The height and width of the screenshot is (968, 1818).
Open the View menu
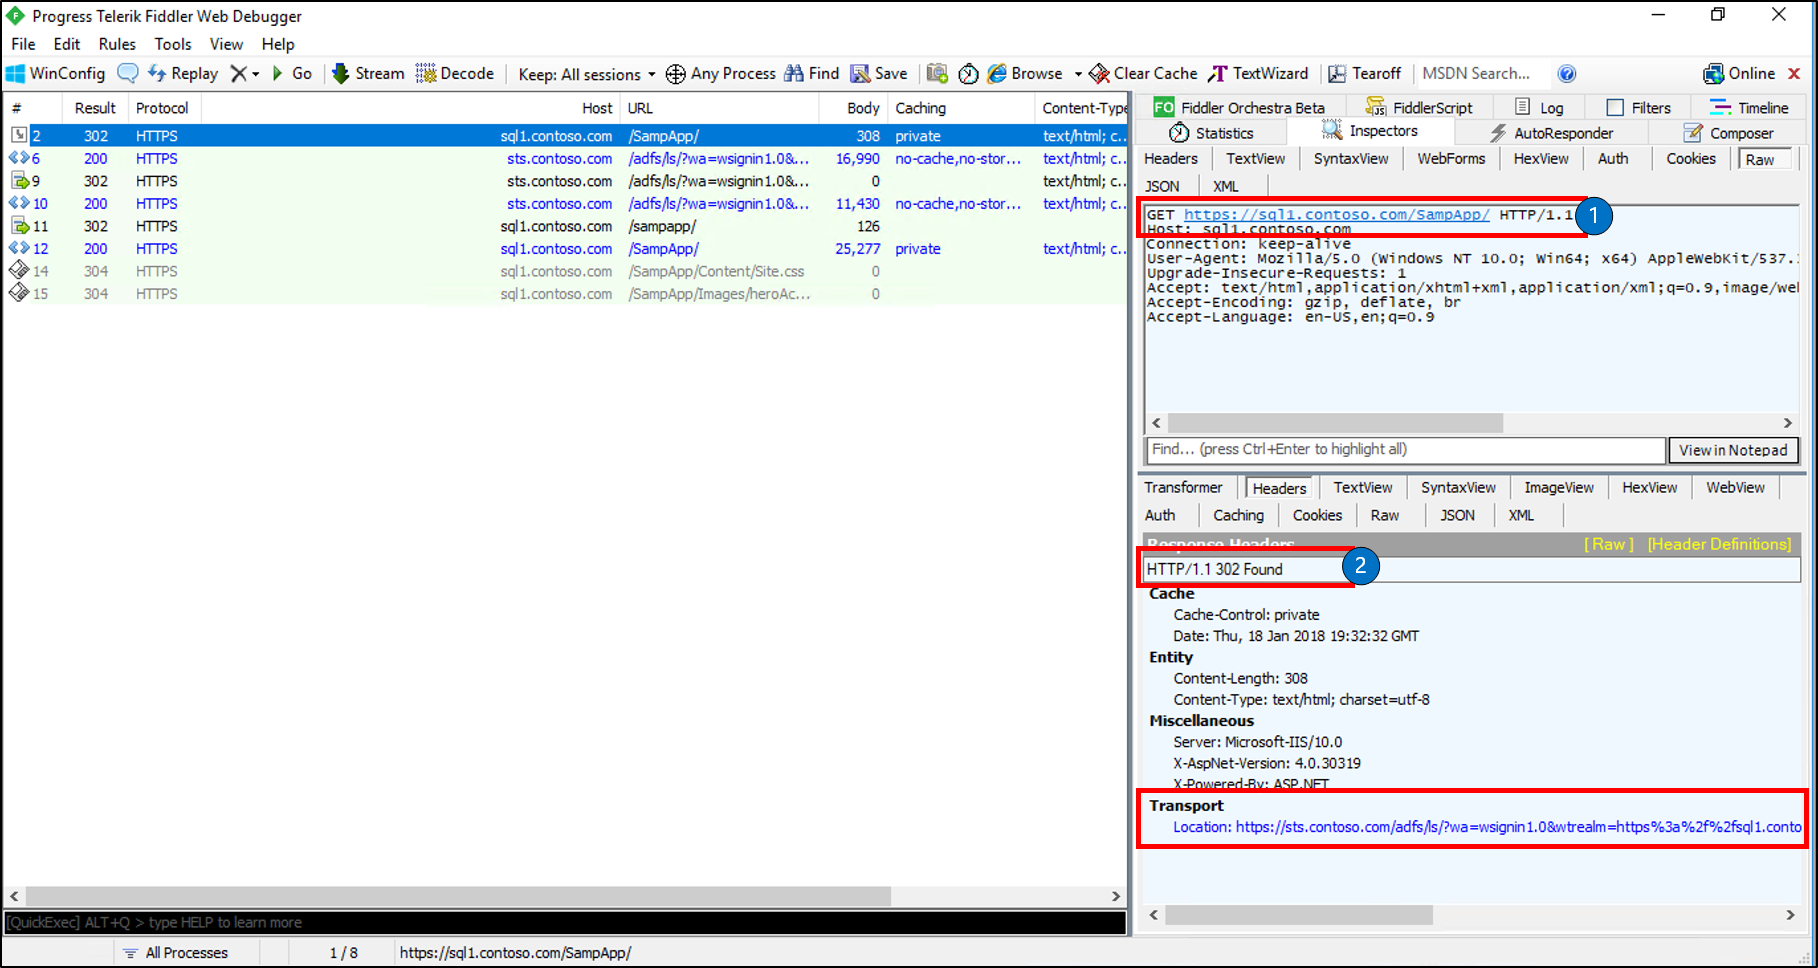[226, 44]
